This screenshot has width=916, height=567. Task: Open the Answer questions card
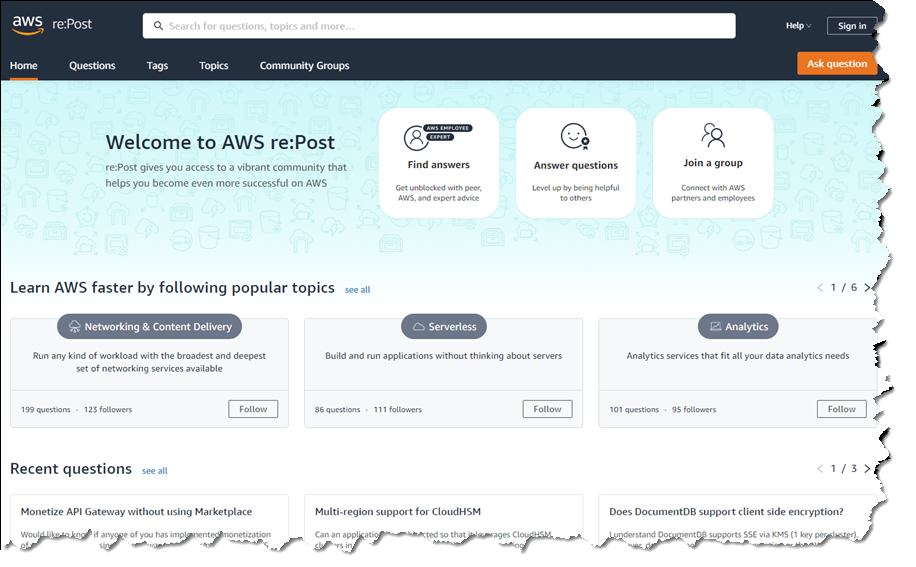point(576,163)
